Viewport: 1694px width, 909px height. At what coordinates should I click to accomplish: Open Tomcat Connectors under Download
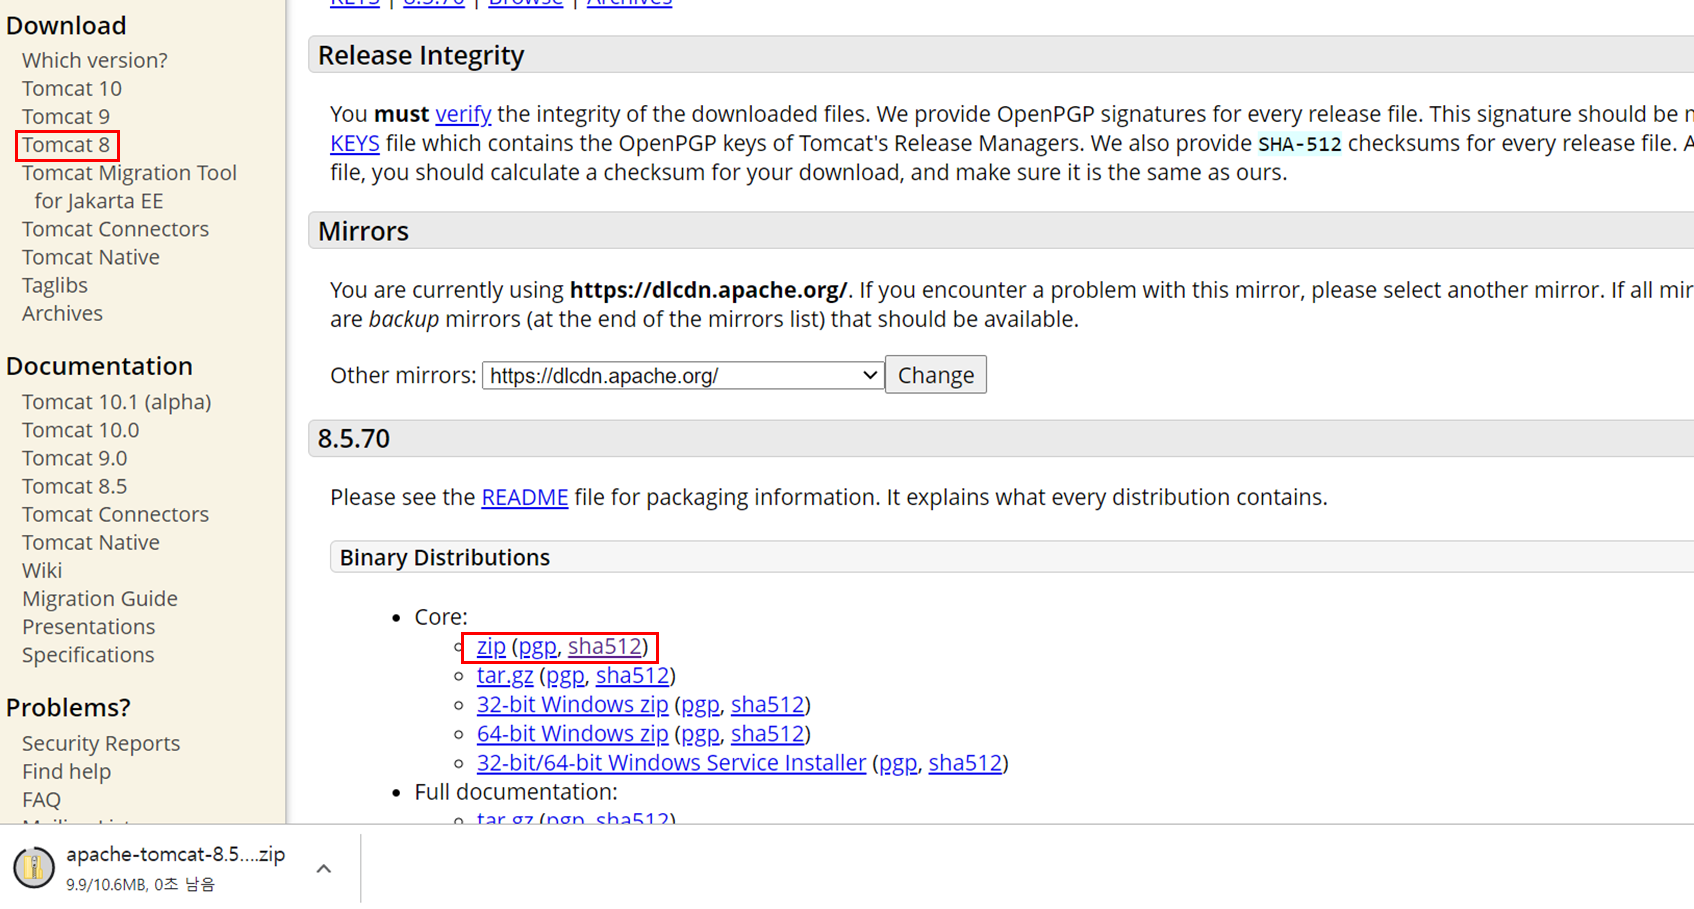coord(115,229)
